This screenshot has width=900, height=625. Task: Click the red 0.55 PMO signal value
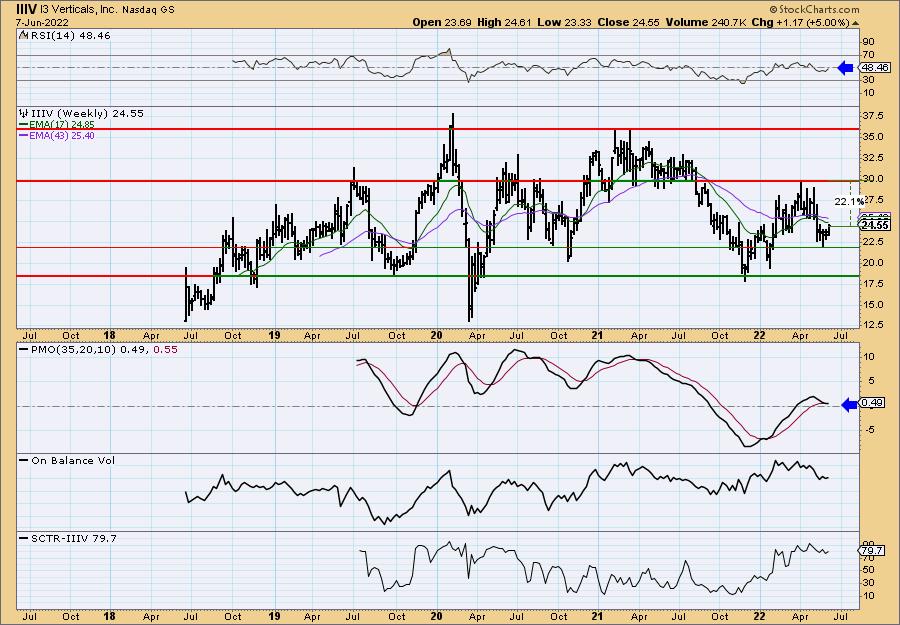point(165,349)
